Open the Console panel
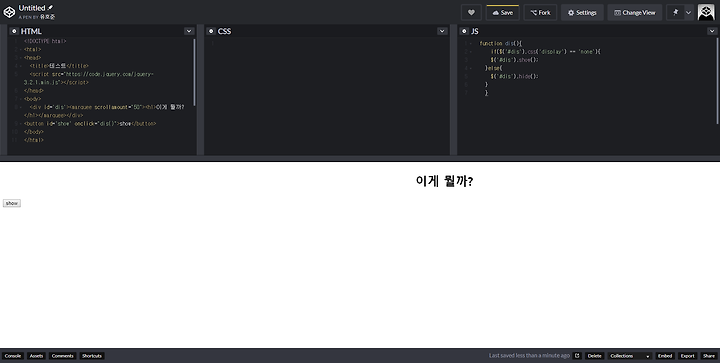720x363 pixels. 13,356
